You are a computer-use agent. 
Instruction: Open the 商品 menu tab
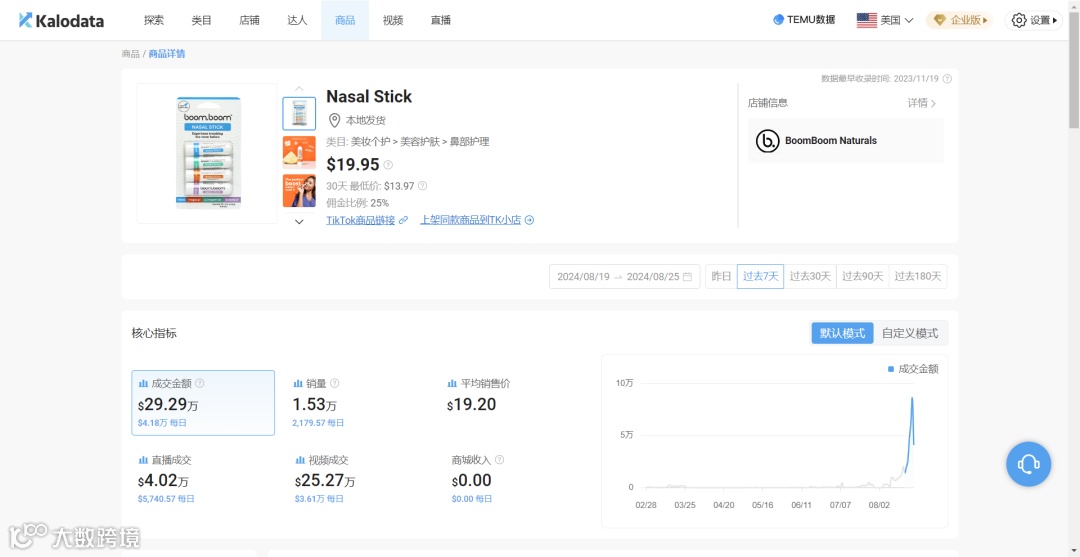click(345, 21)
